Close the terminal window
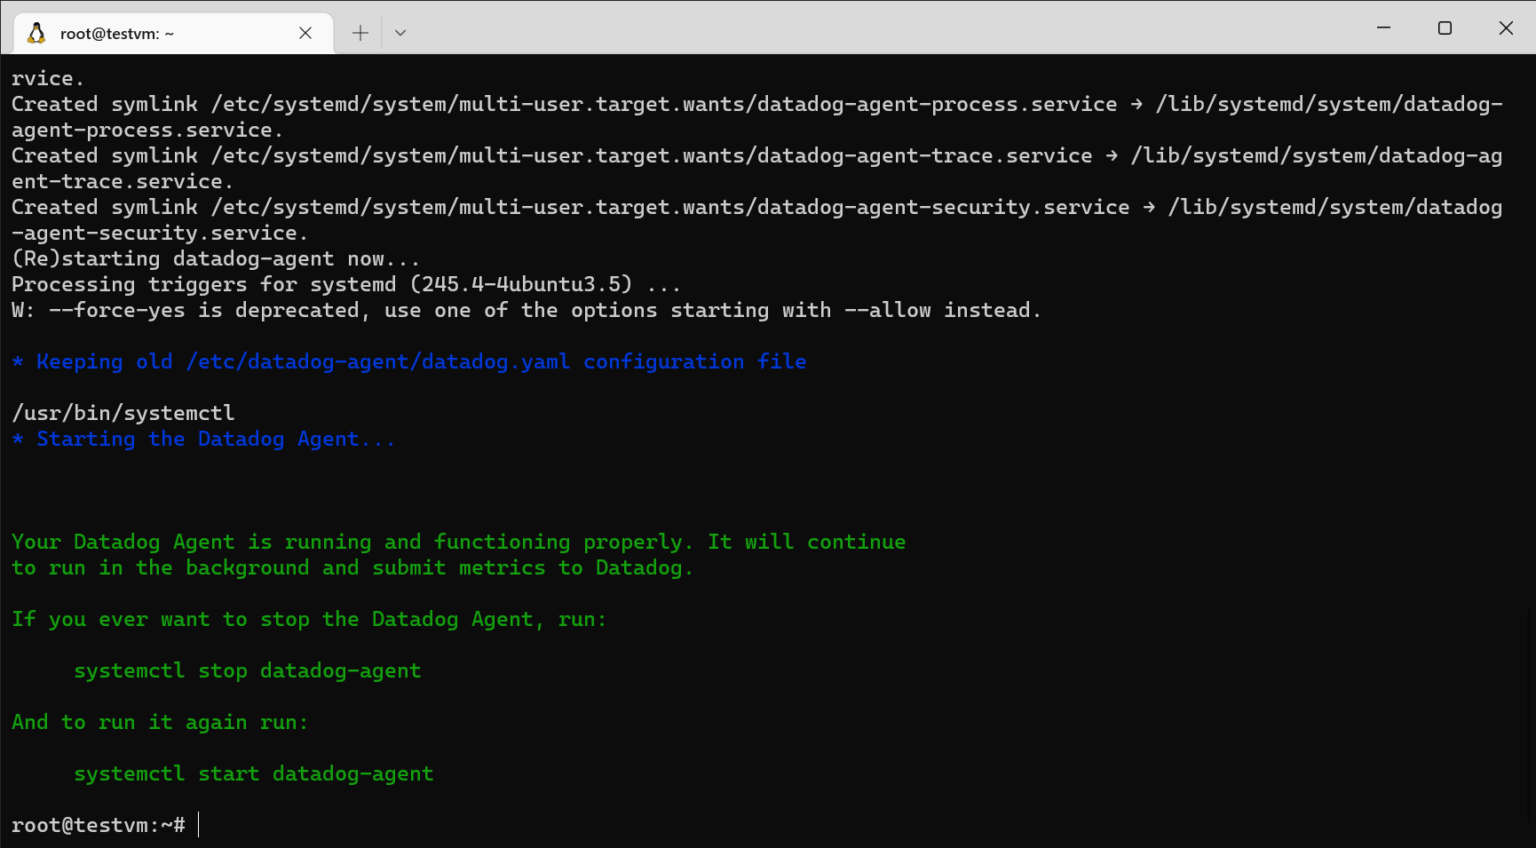1536x848 pixels. (1506, 28)
